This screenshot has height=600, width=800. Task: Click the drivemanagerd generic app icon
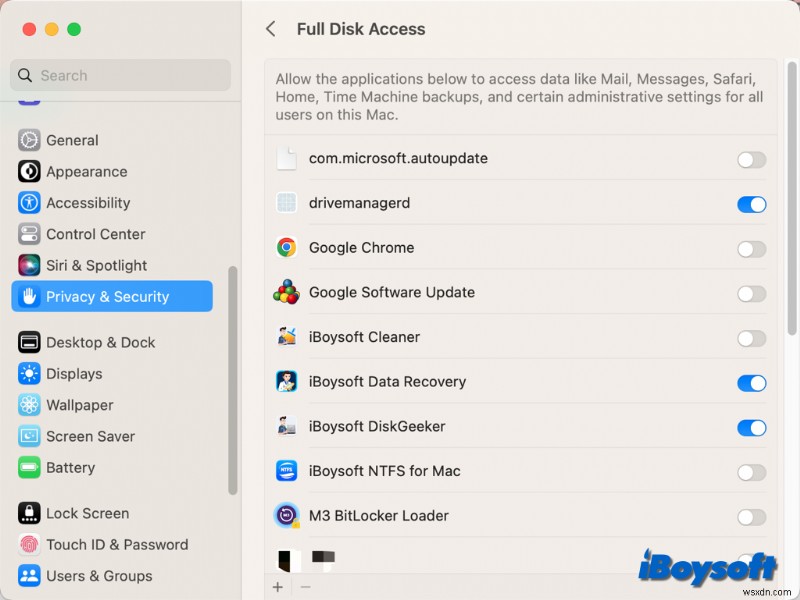286,203
